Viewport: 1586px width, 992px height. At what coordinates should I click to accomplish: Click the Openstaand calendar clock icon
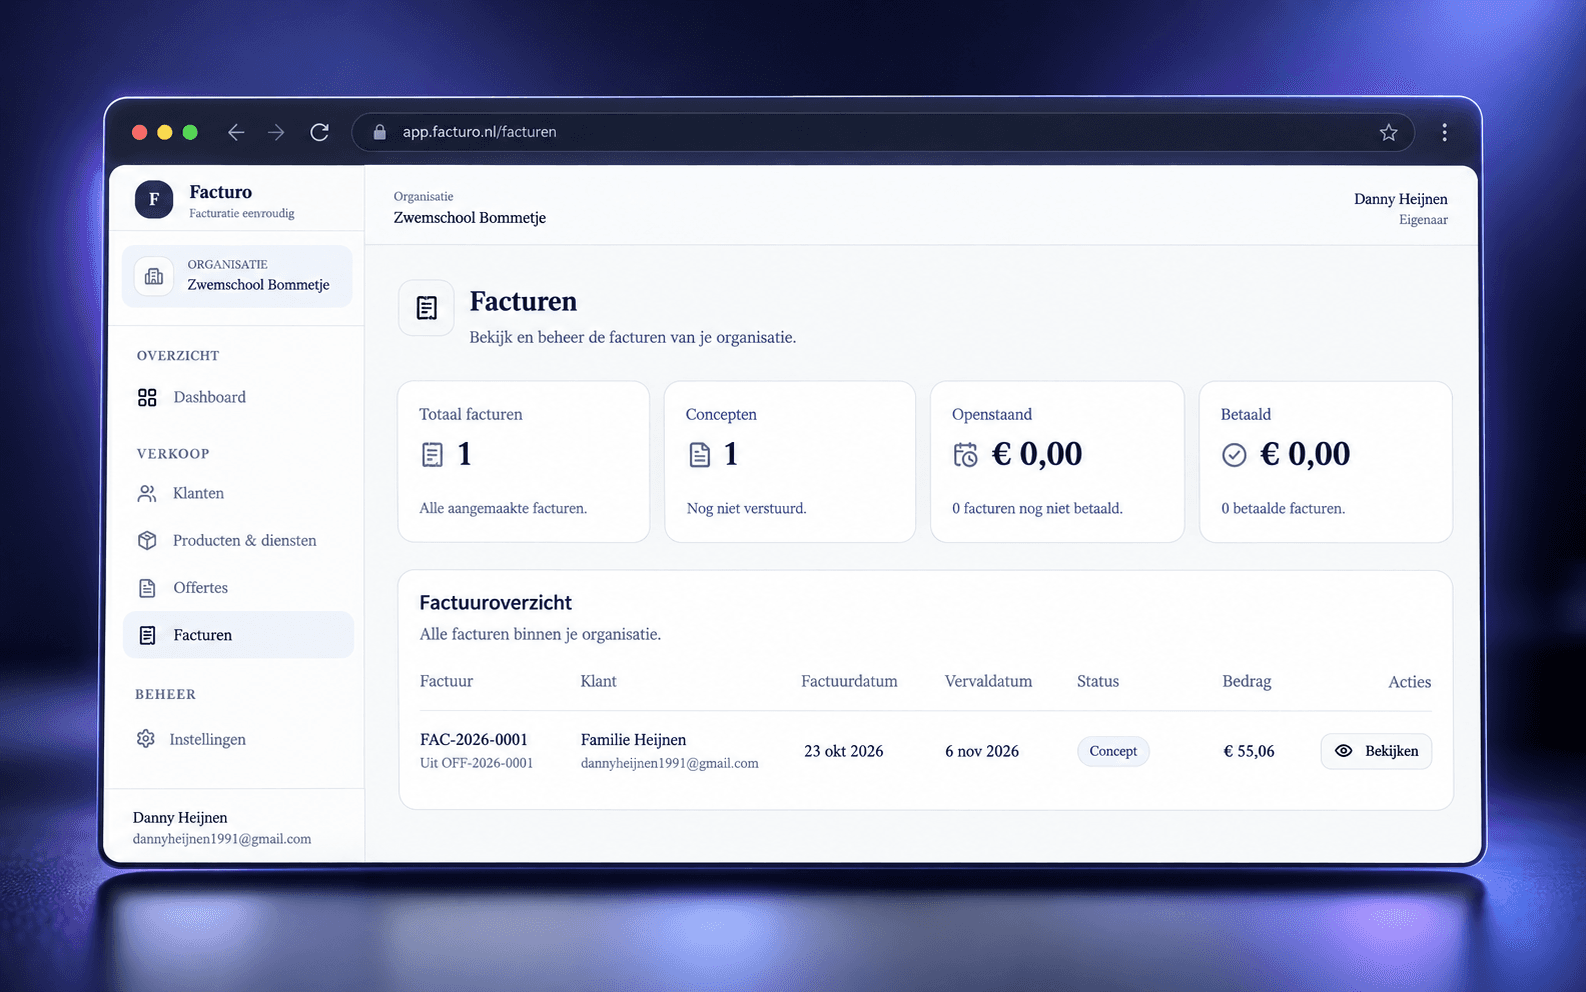[965, 455]
